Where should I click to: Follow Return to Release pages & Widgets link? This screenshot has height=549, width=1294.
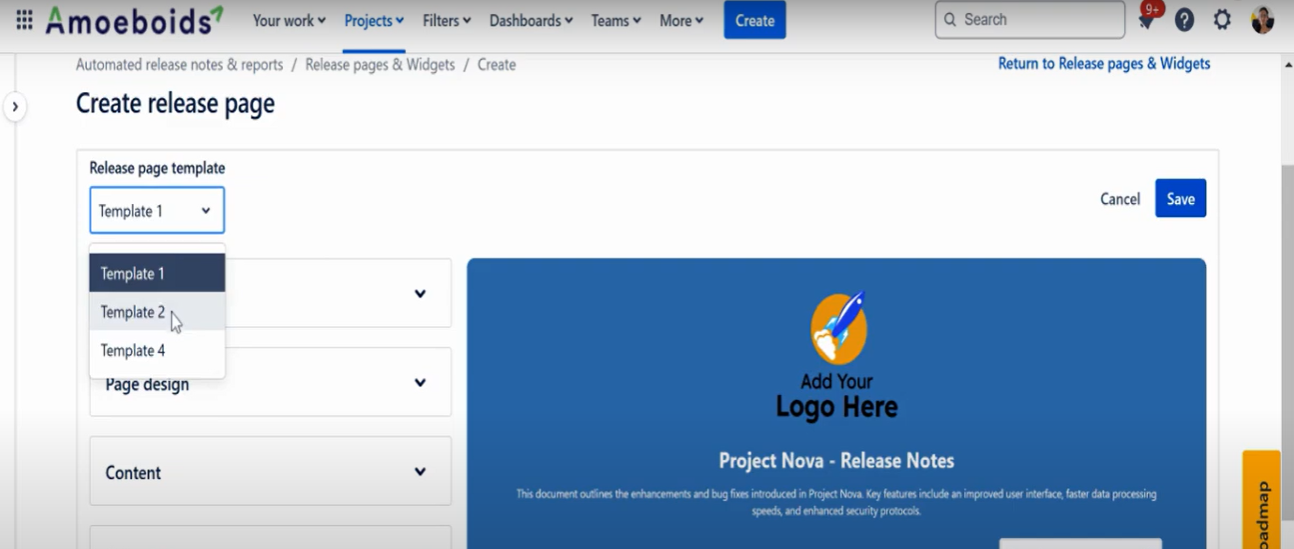1104,63
